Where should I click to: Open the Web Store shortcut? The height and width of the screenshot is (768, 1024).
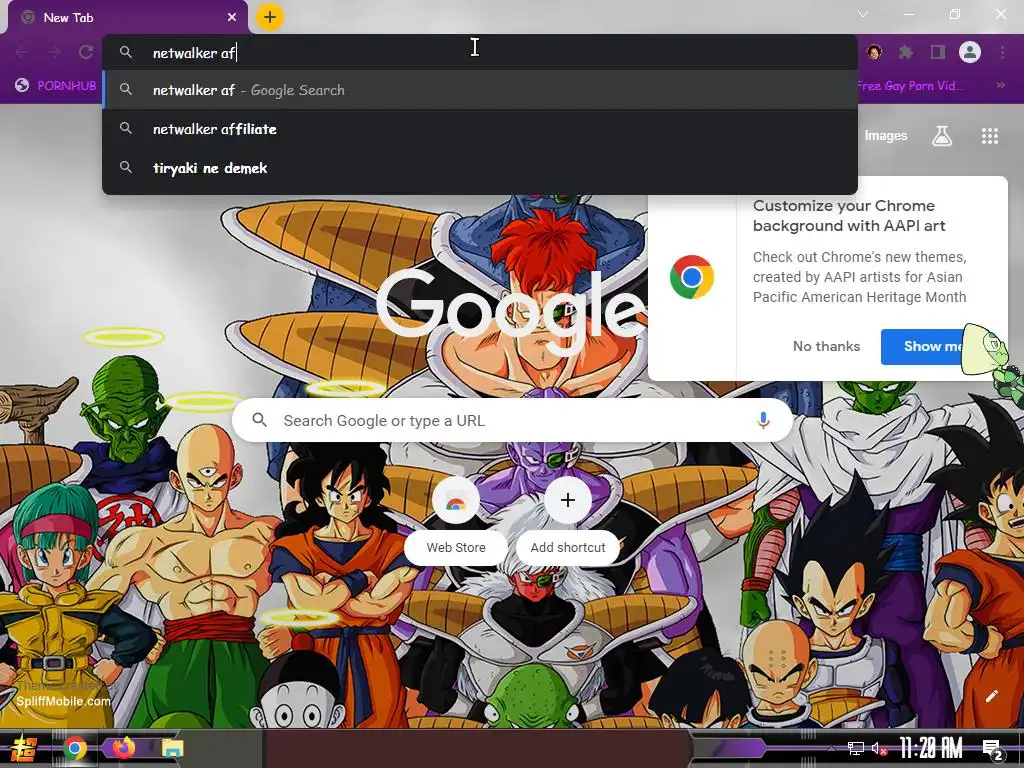456,521
